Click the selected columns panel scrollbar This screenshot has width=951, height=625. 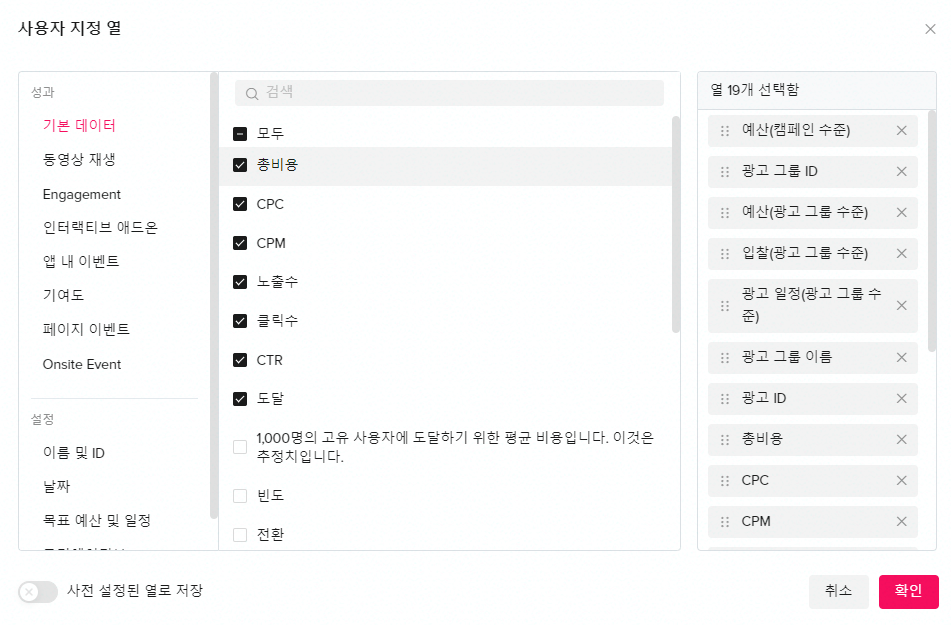point(932,231)
